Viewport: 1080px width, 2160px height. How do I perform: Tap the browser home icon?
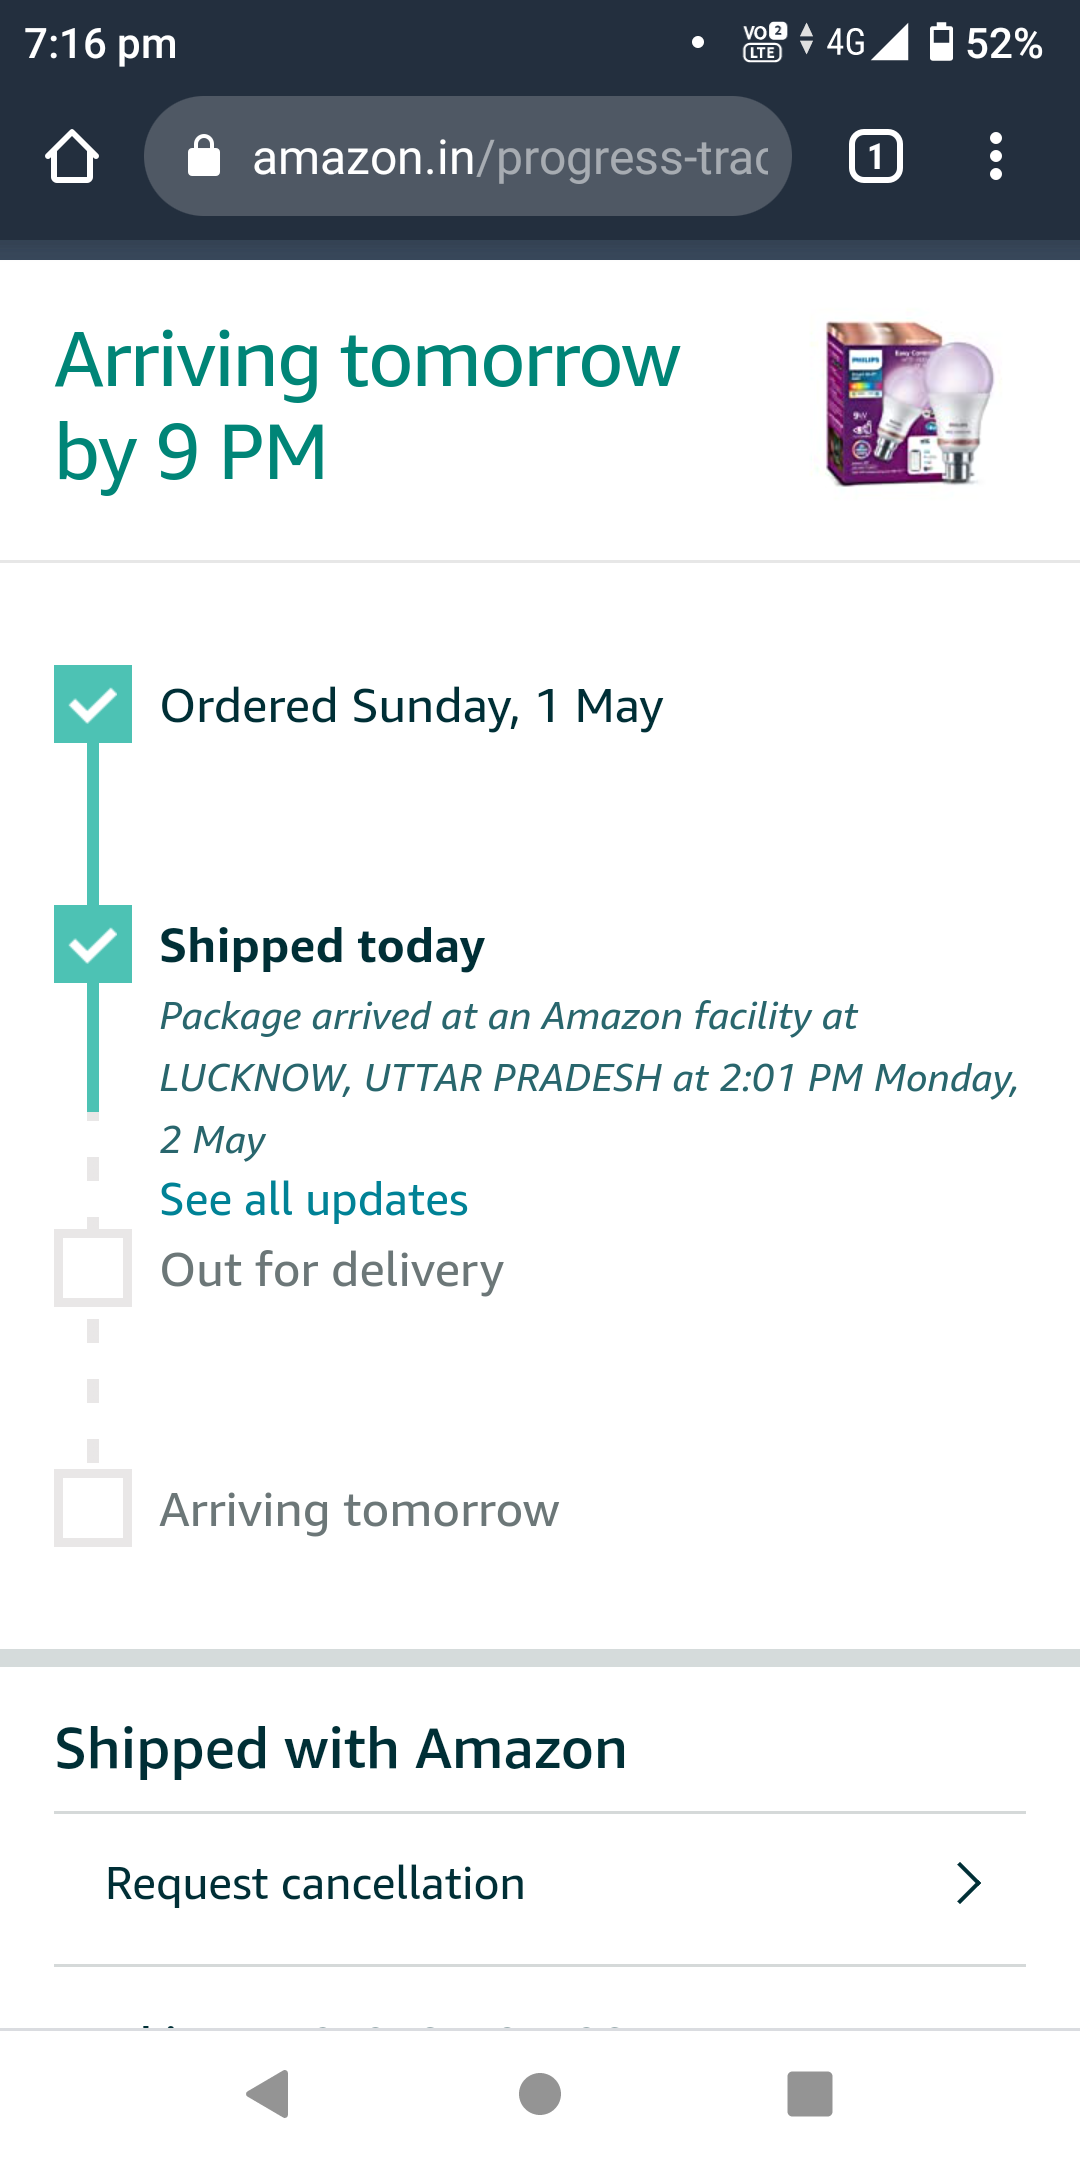pos(72,157)
